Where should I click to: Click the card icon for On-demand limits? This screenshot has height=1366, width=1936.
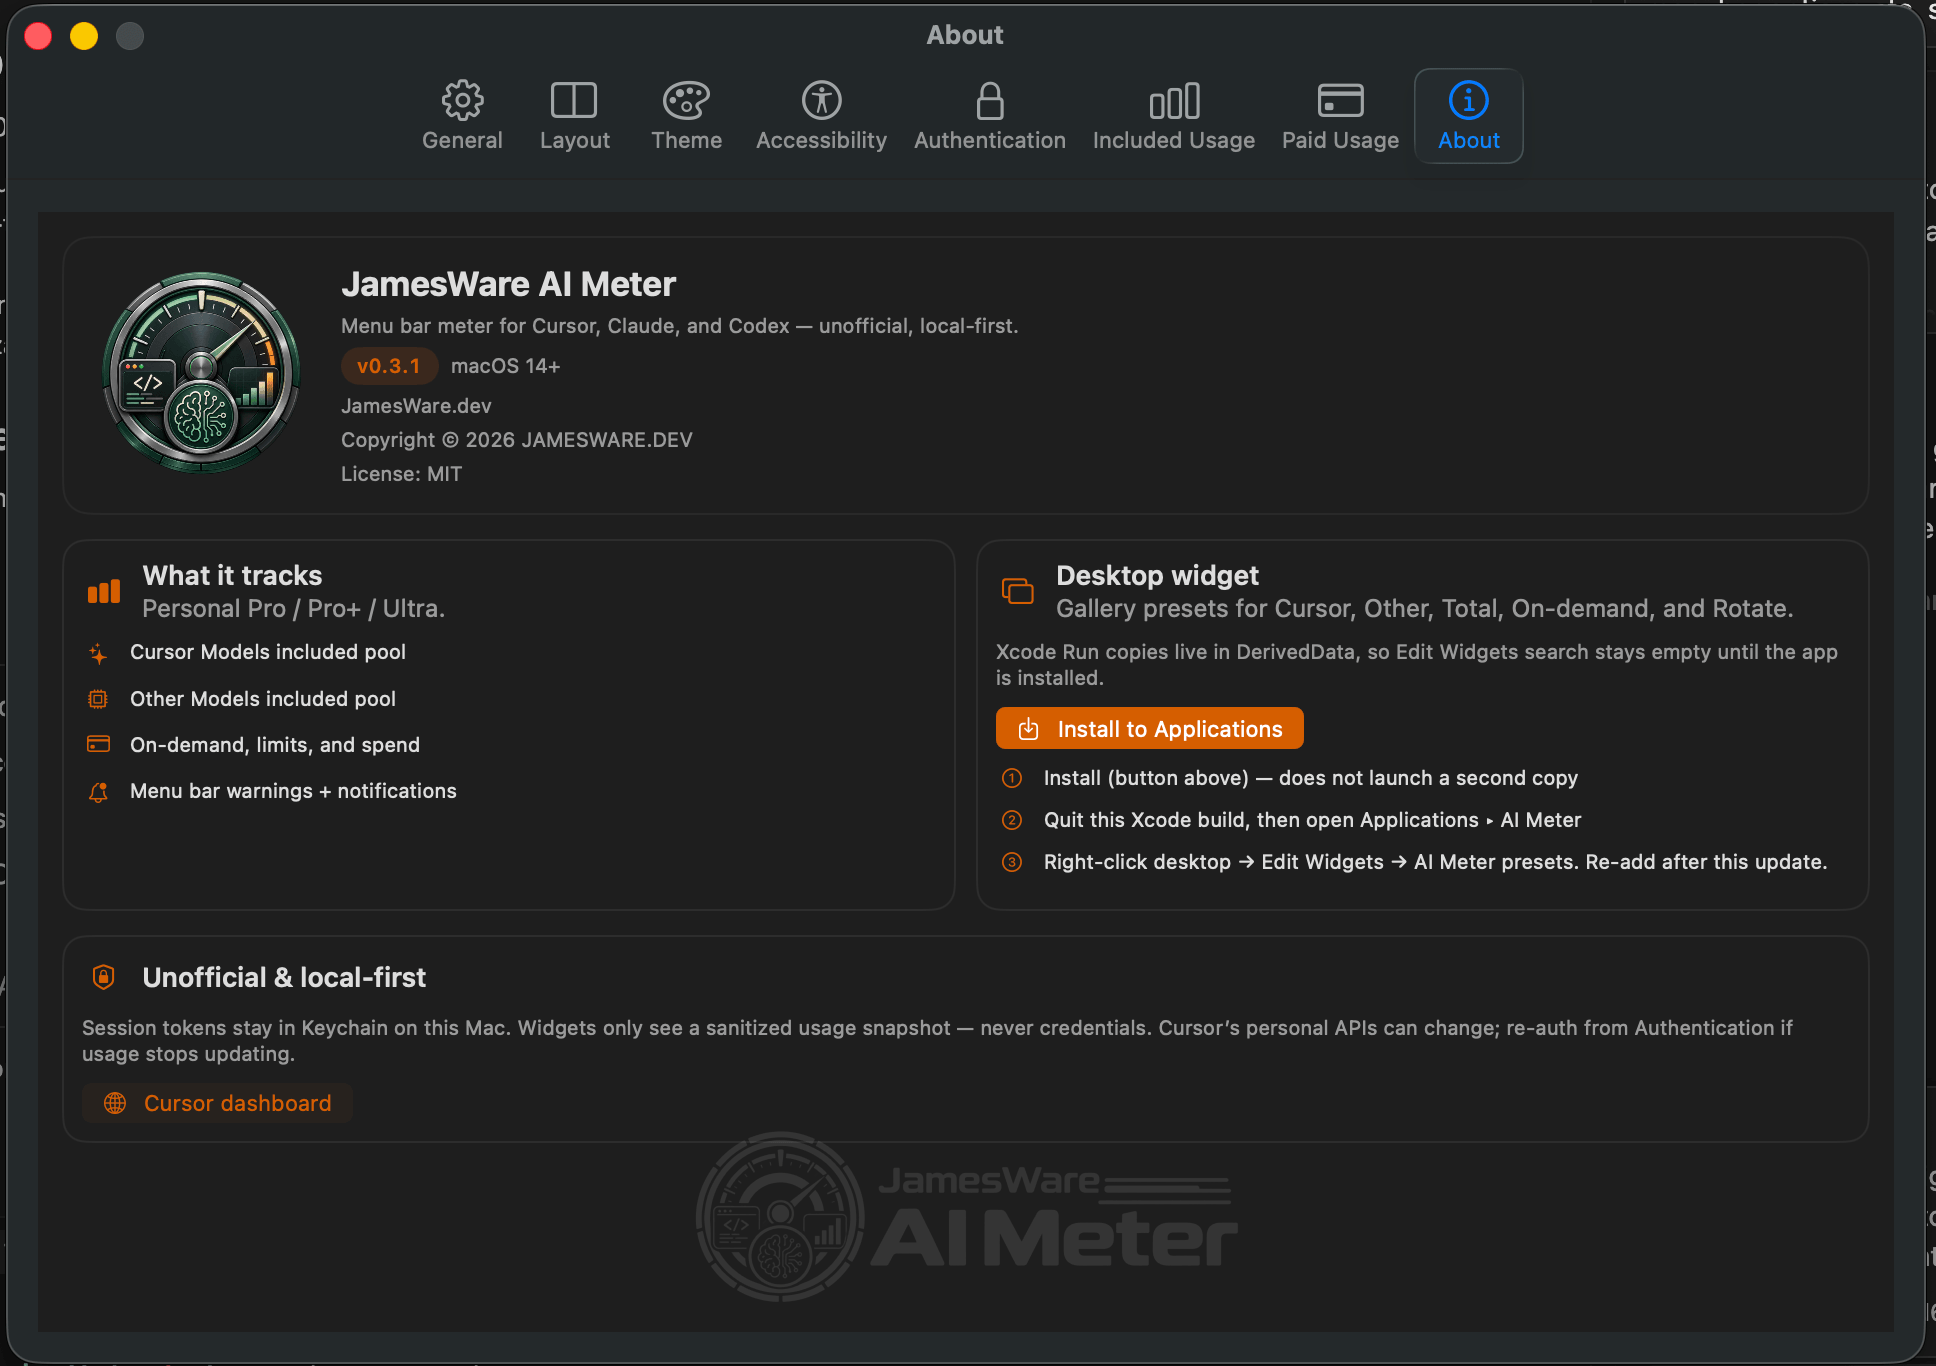(98, 744)
